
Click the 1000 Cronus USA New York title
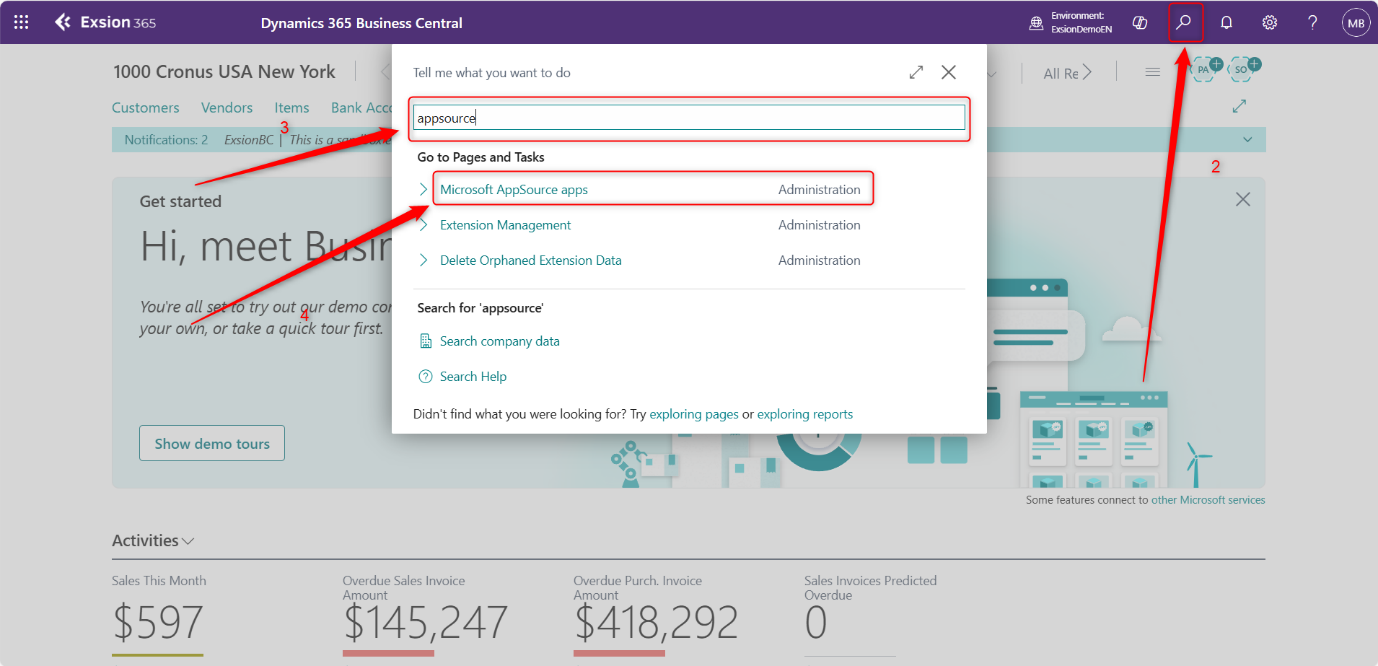(x=224, y=72)
